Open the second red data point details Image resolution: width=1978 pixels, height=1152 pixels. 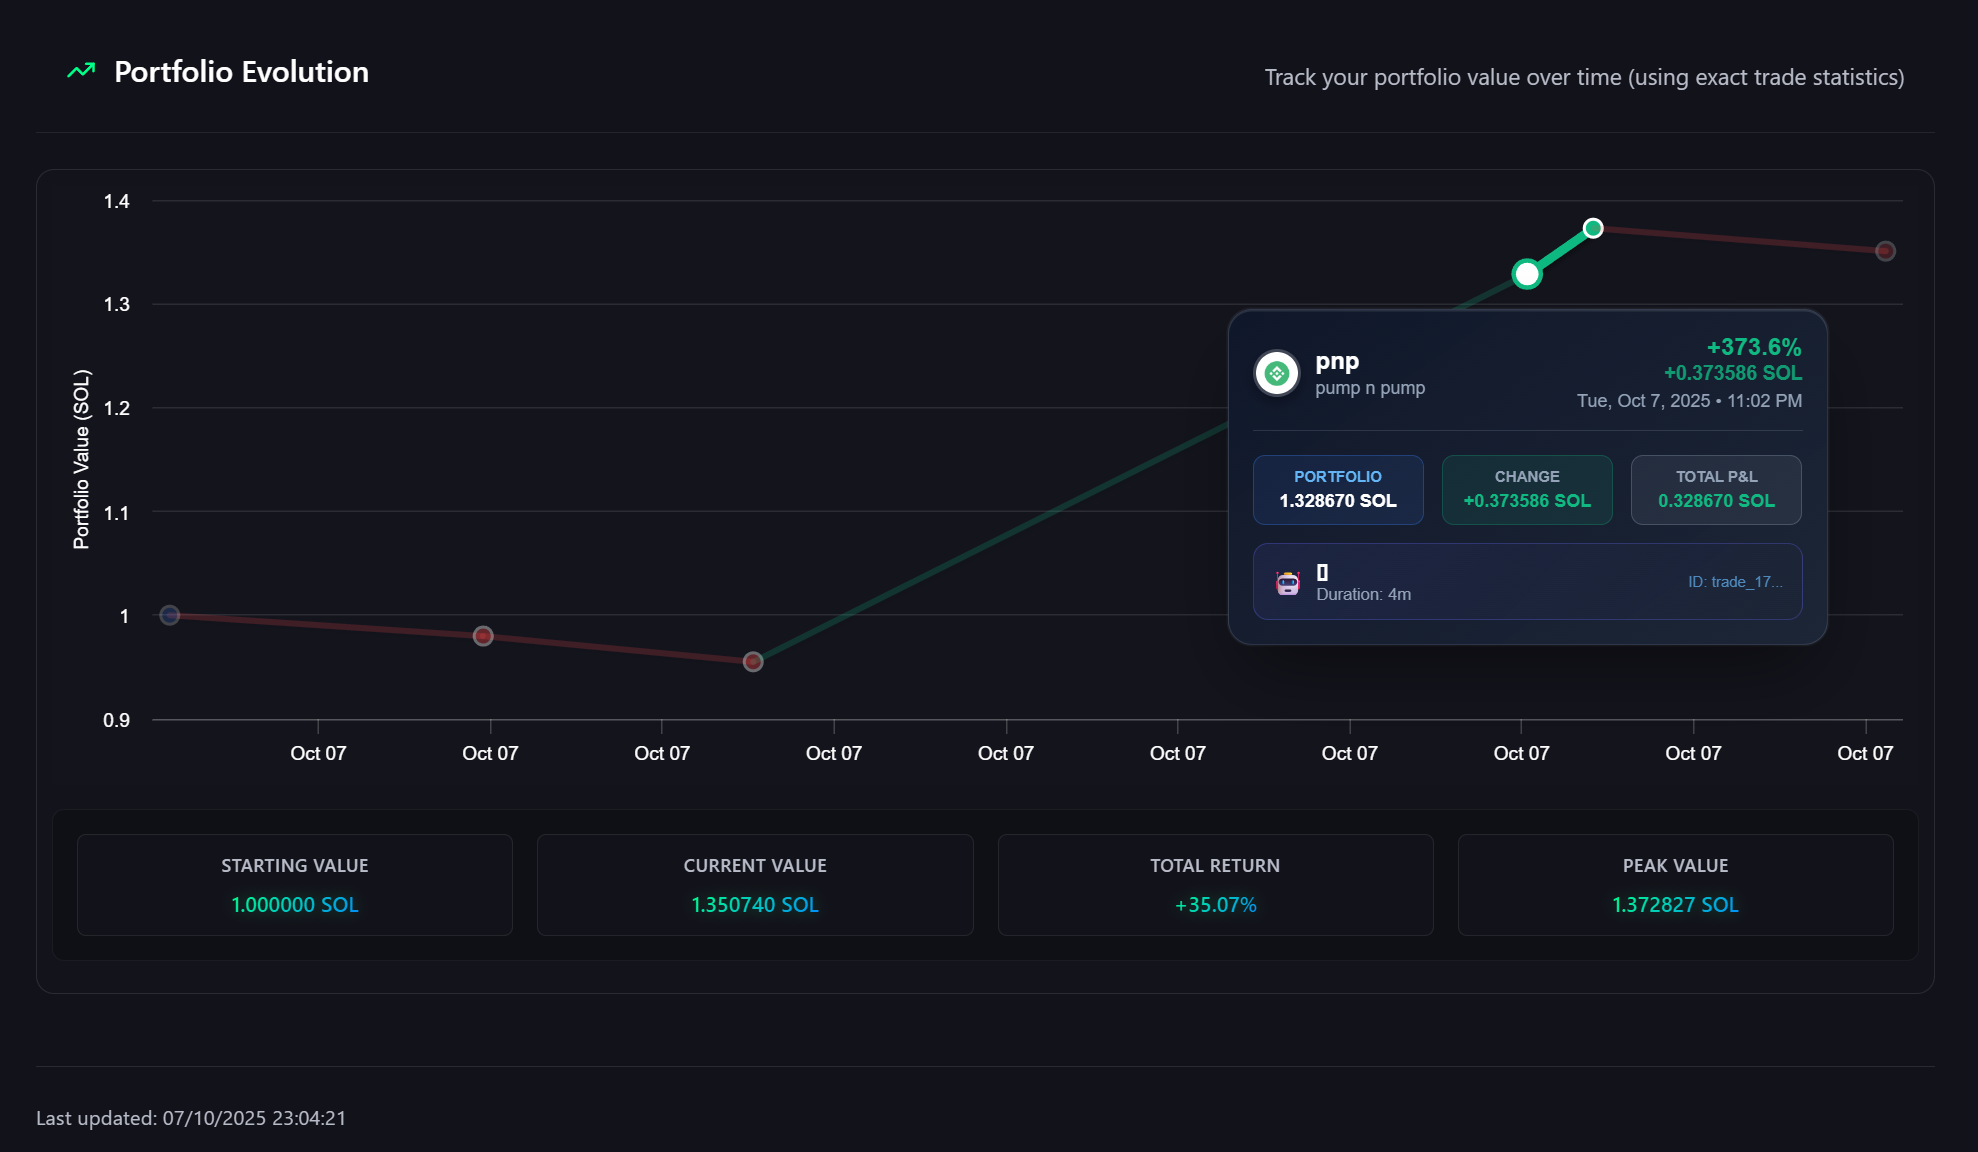484,635
